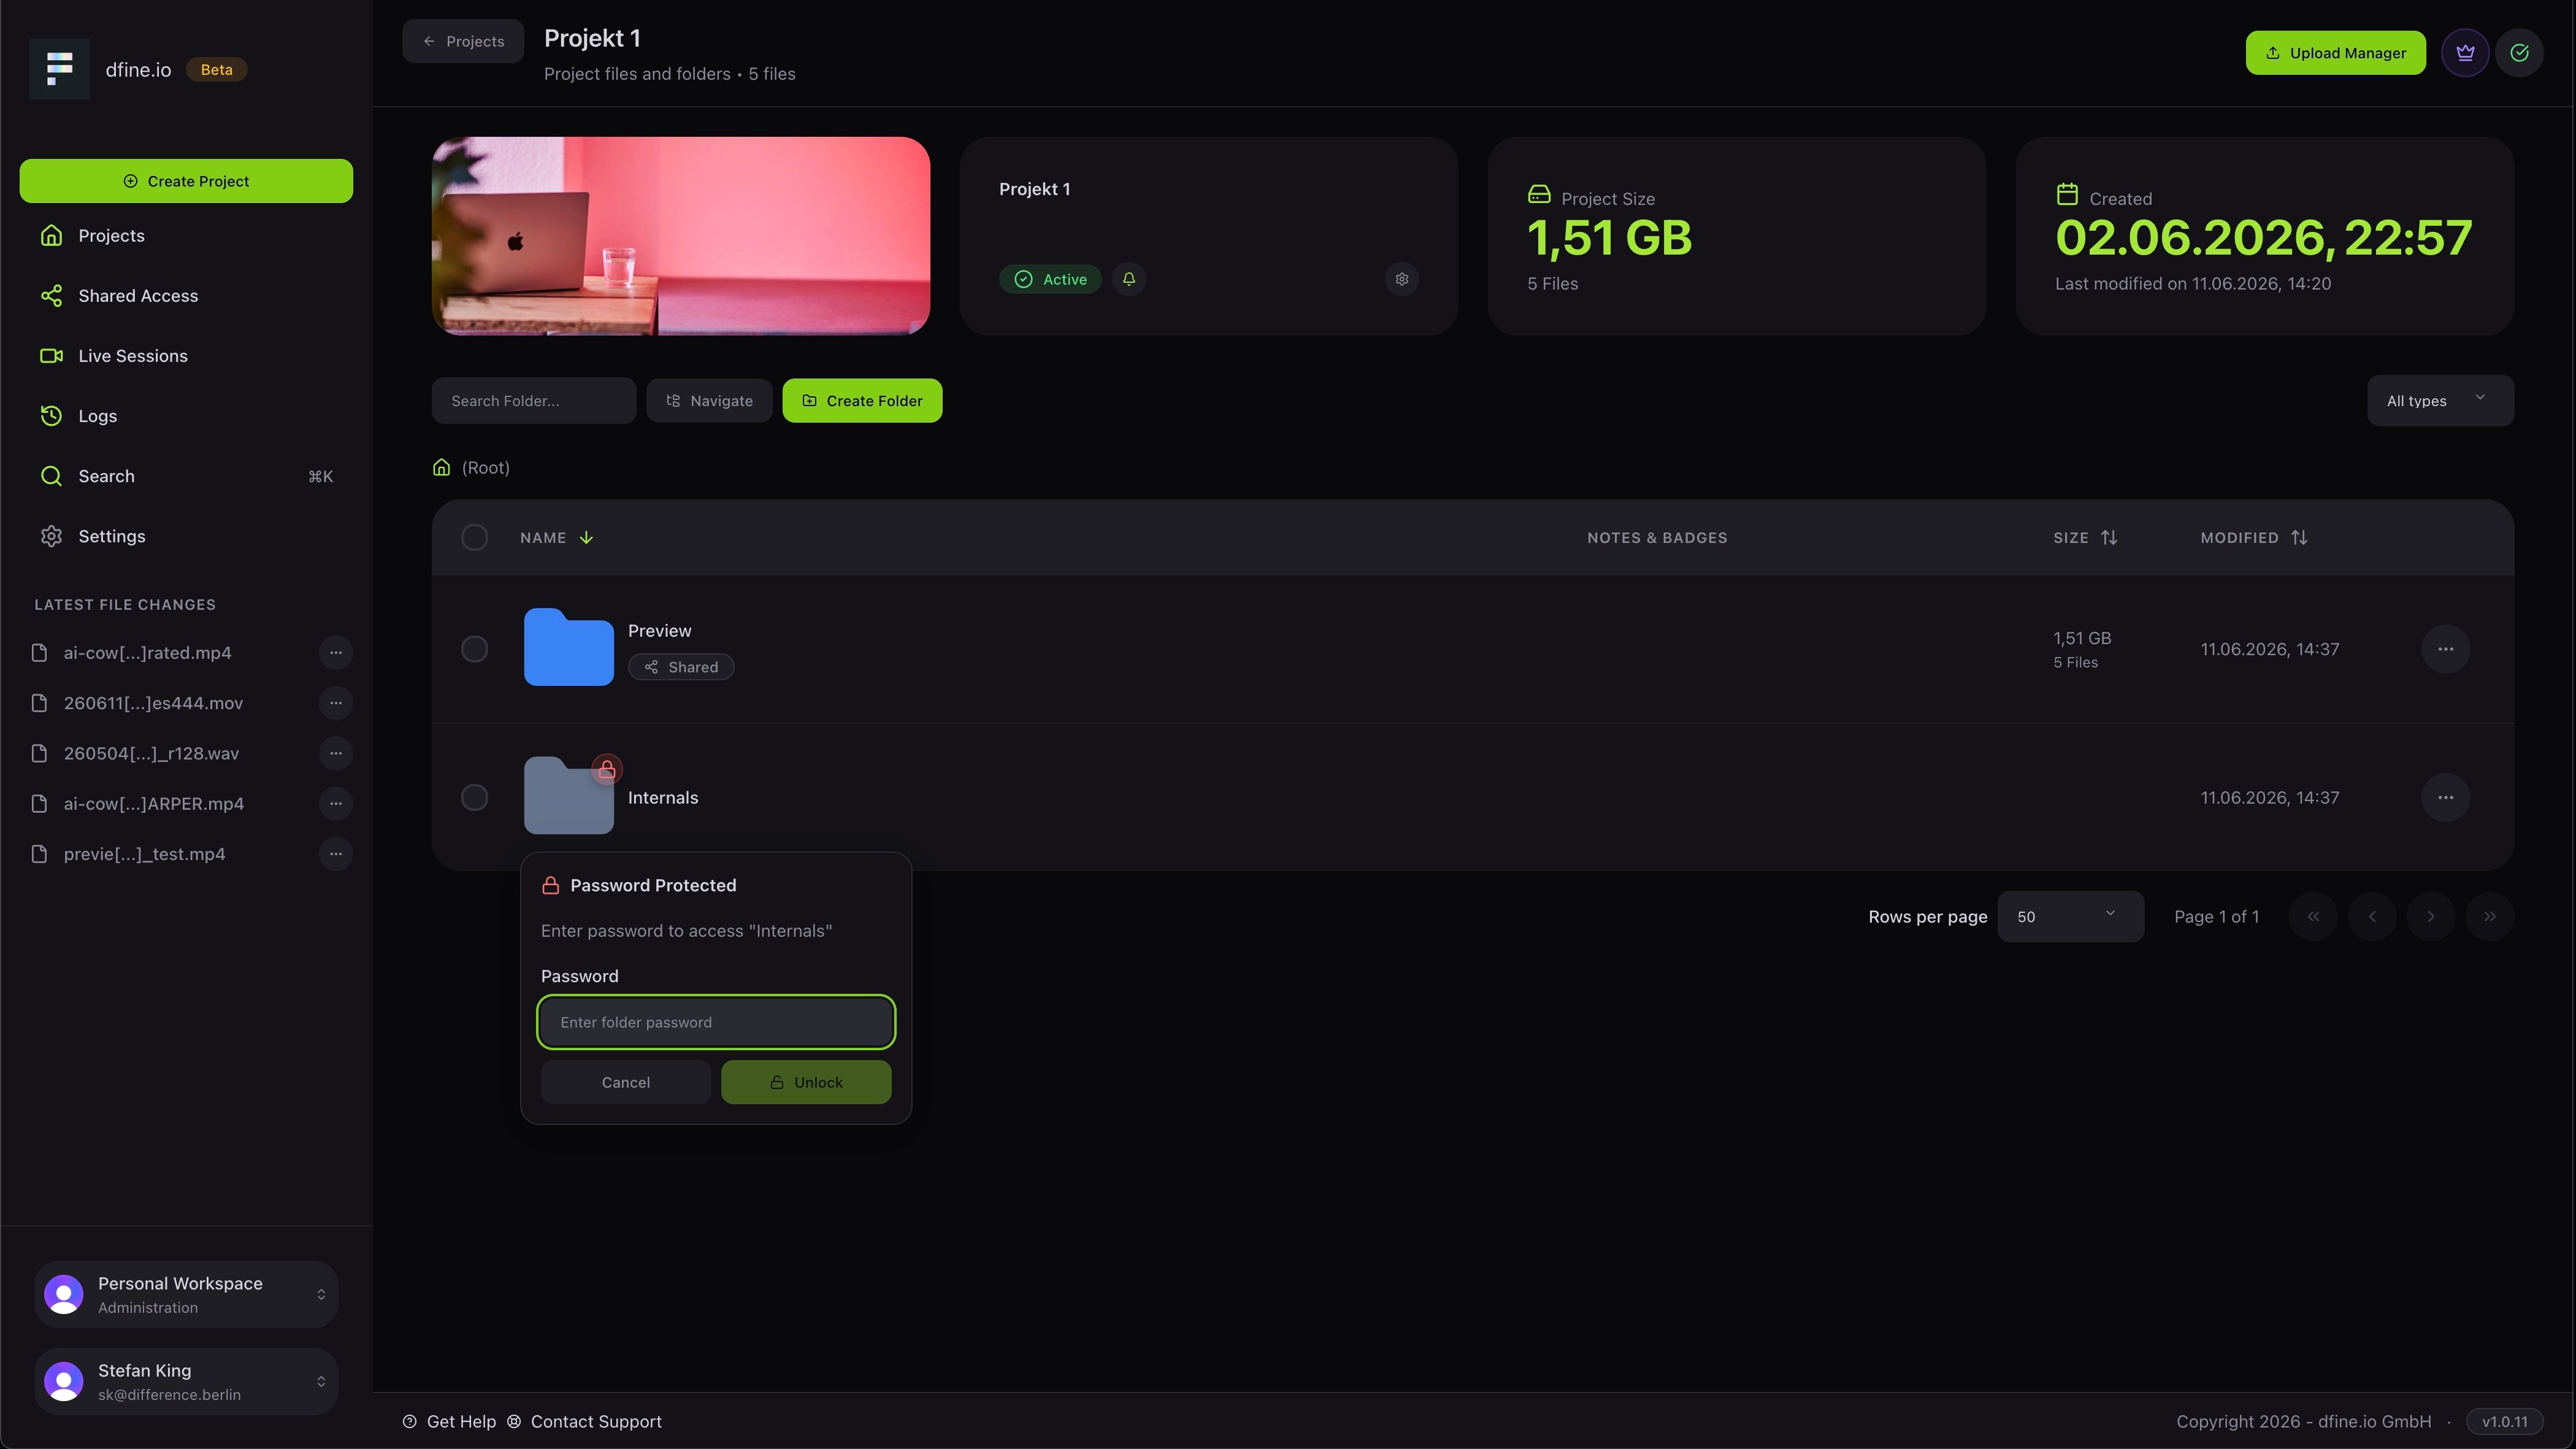Go to the previous page
2576x1449 pixels.
2372,916
